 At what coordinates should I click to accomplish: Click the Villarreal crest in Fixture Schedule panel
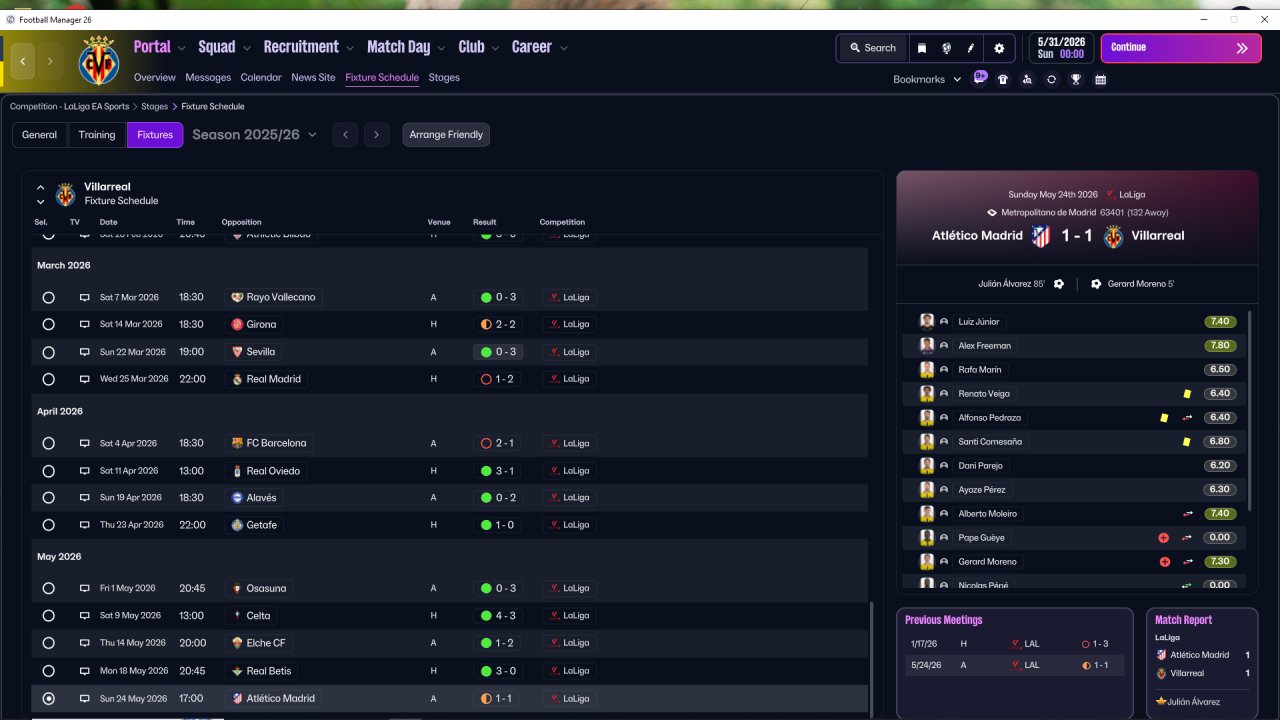point(66,194)
